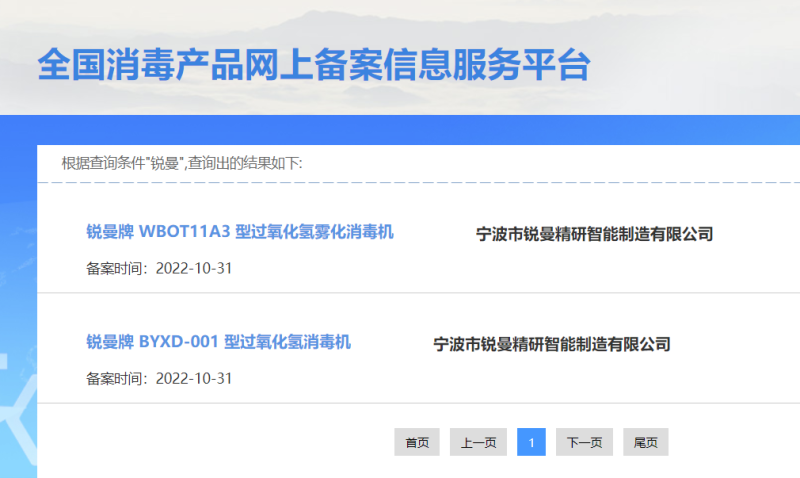The width and height of the screenshot is (800, 478).
Task: Click 备案时间 label under the WBOT11A3 result
Action: point(116,268)
